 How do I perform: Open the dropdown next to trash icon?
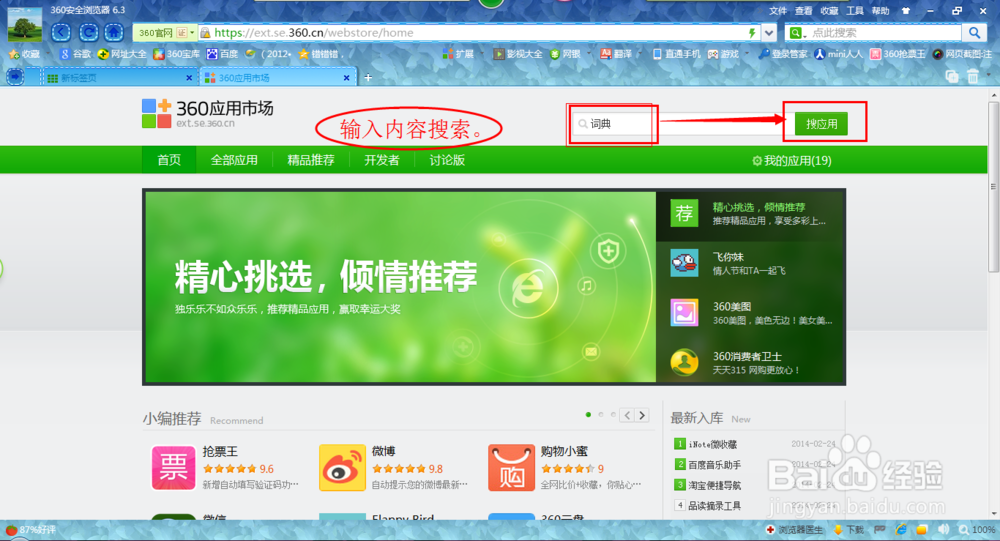point(988,76)
